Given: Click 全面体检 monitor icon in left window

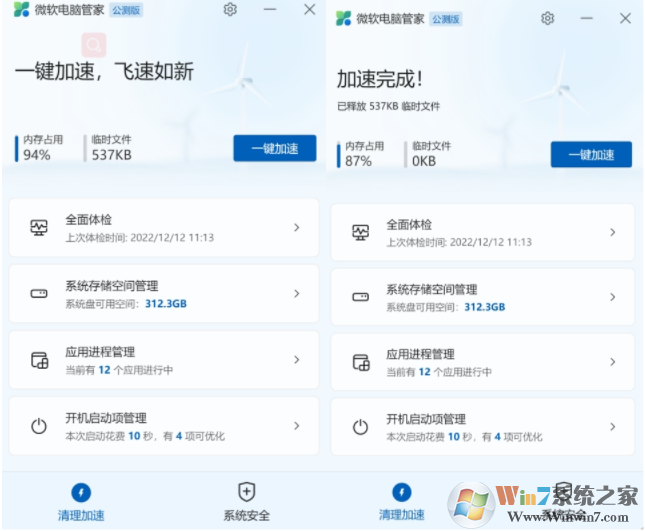Looking at the screenshot, I should (39, 227).
